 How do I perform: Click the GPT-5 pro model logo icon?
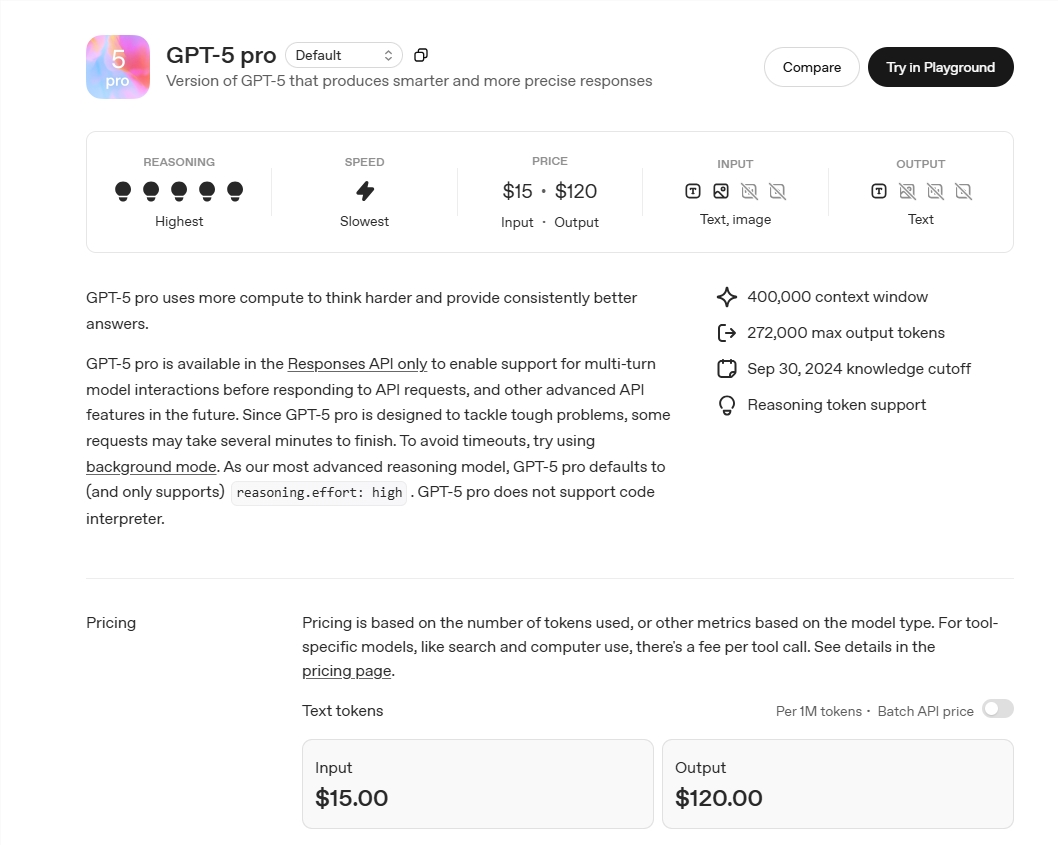pos(117,66)
